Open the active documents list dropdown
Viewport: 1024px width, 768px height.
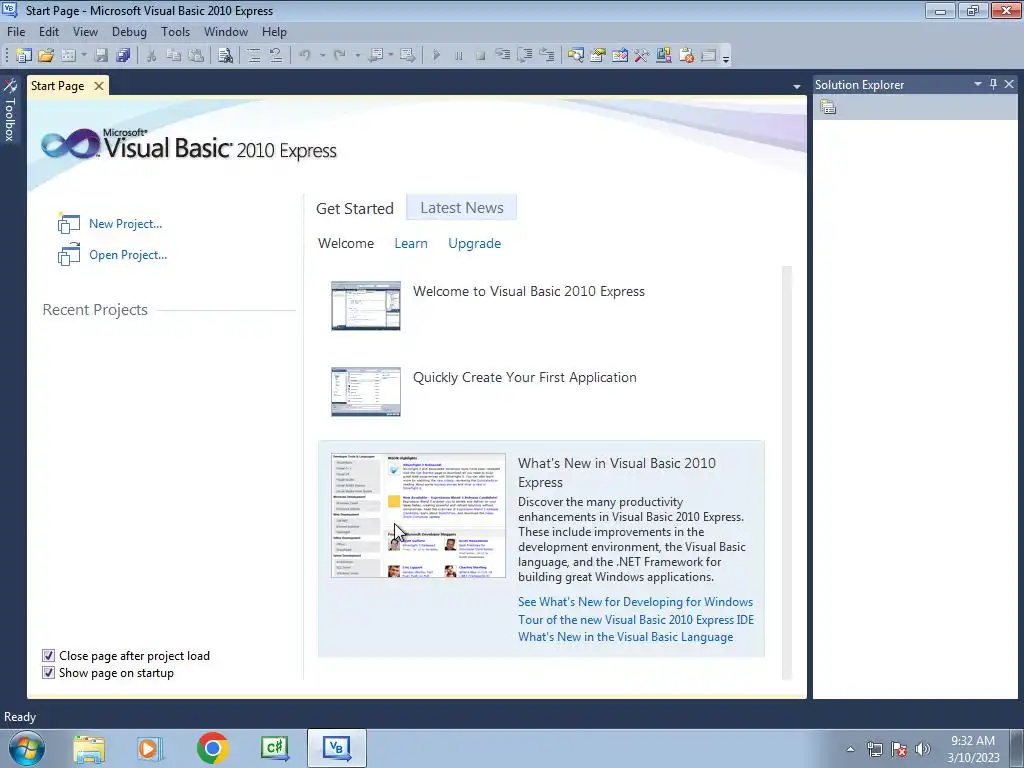pos(797,86)
